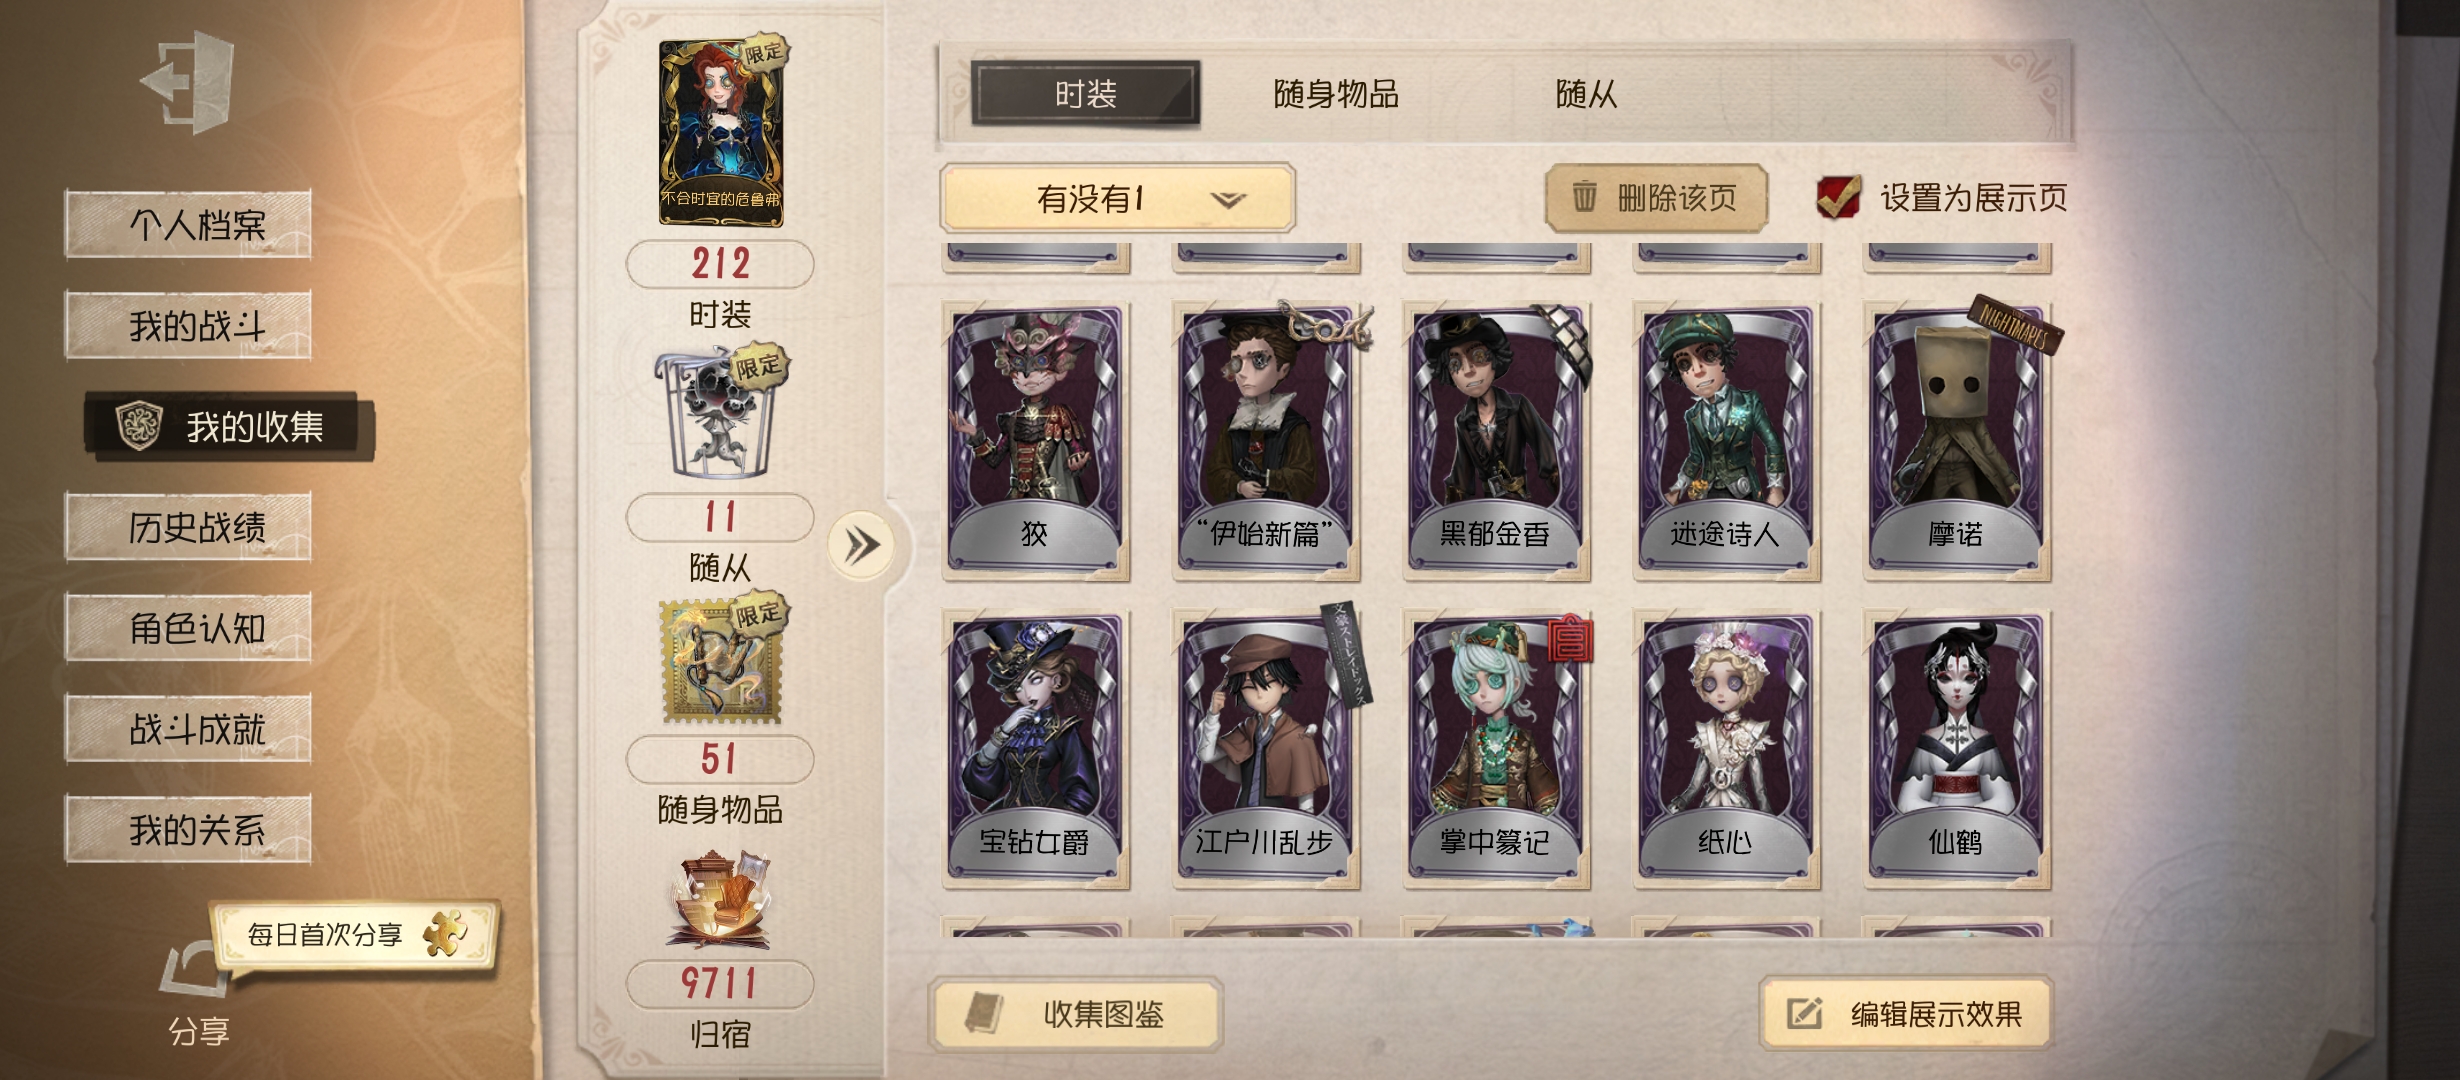Click the trash icon on 删除该页
This screenshot has width=2460, height=1080.
coord(1584,196)
